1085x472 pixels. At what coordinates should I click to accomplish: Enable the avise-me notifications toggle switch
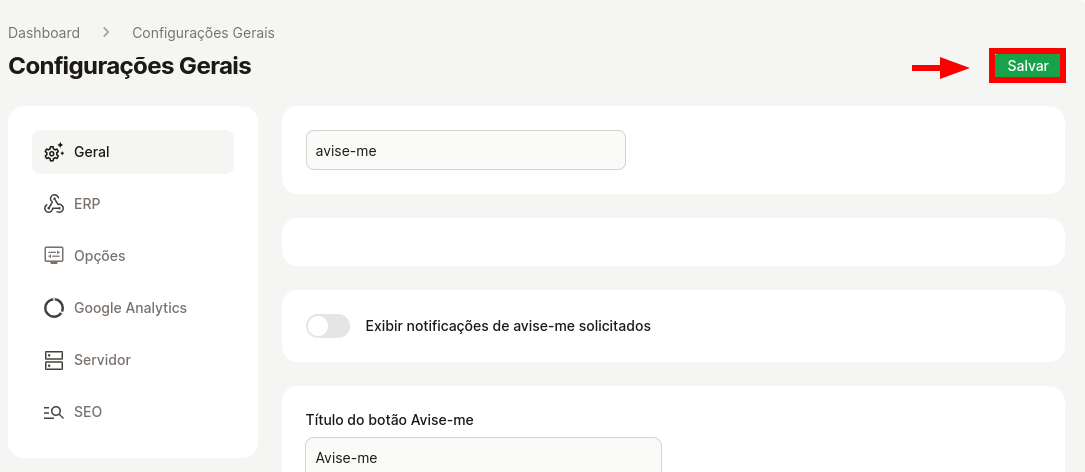click(x=328, y=326)
